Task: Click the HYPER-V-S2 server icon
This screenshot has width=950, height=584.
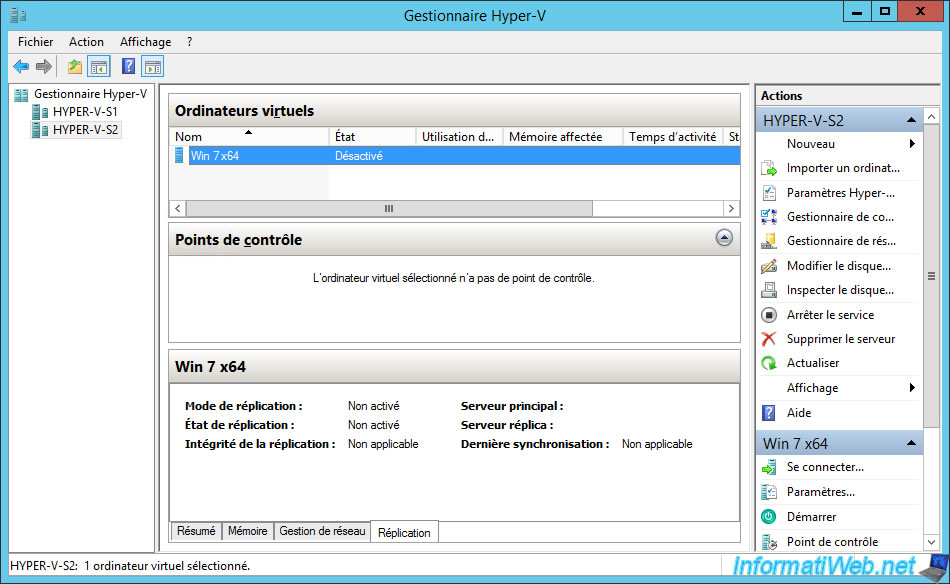Action: 40,130
